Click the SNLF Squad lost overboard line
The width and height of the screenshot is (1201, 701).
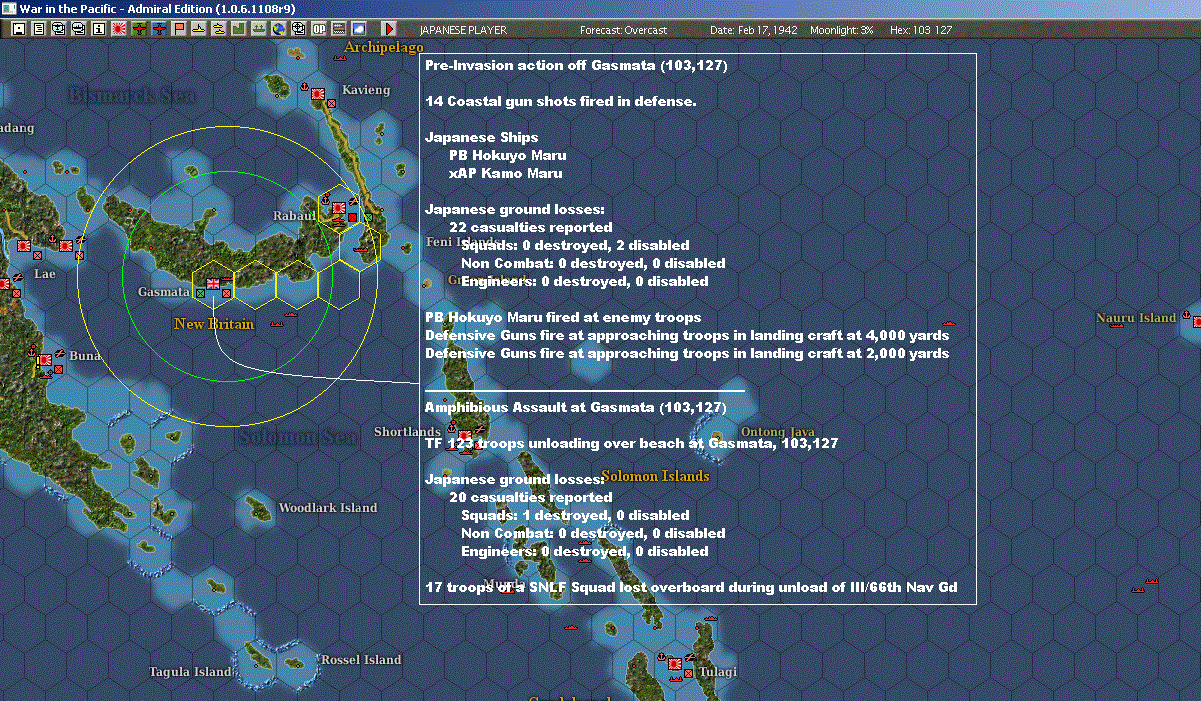(691, 587)
